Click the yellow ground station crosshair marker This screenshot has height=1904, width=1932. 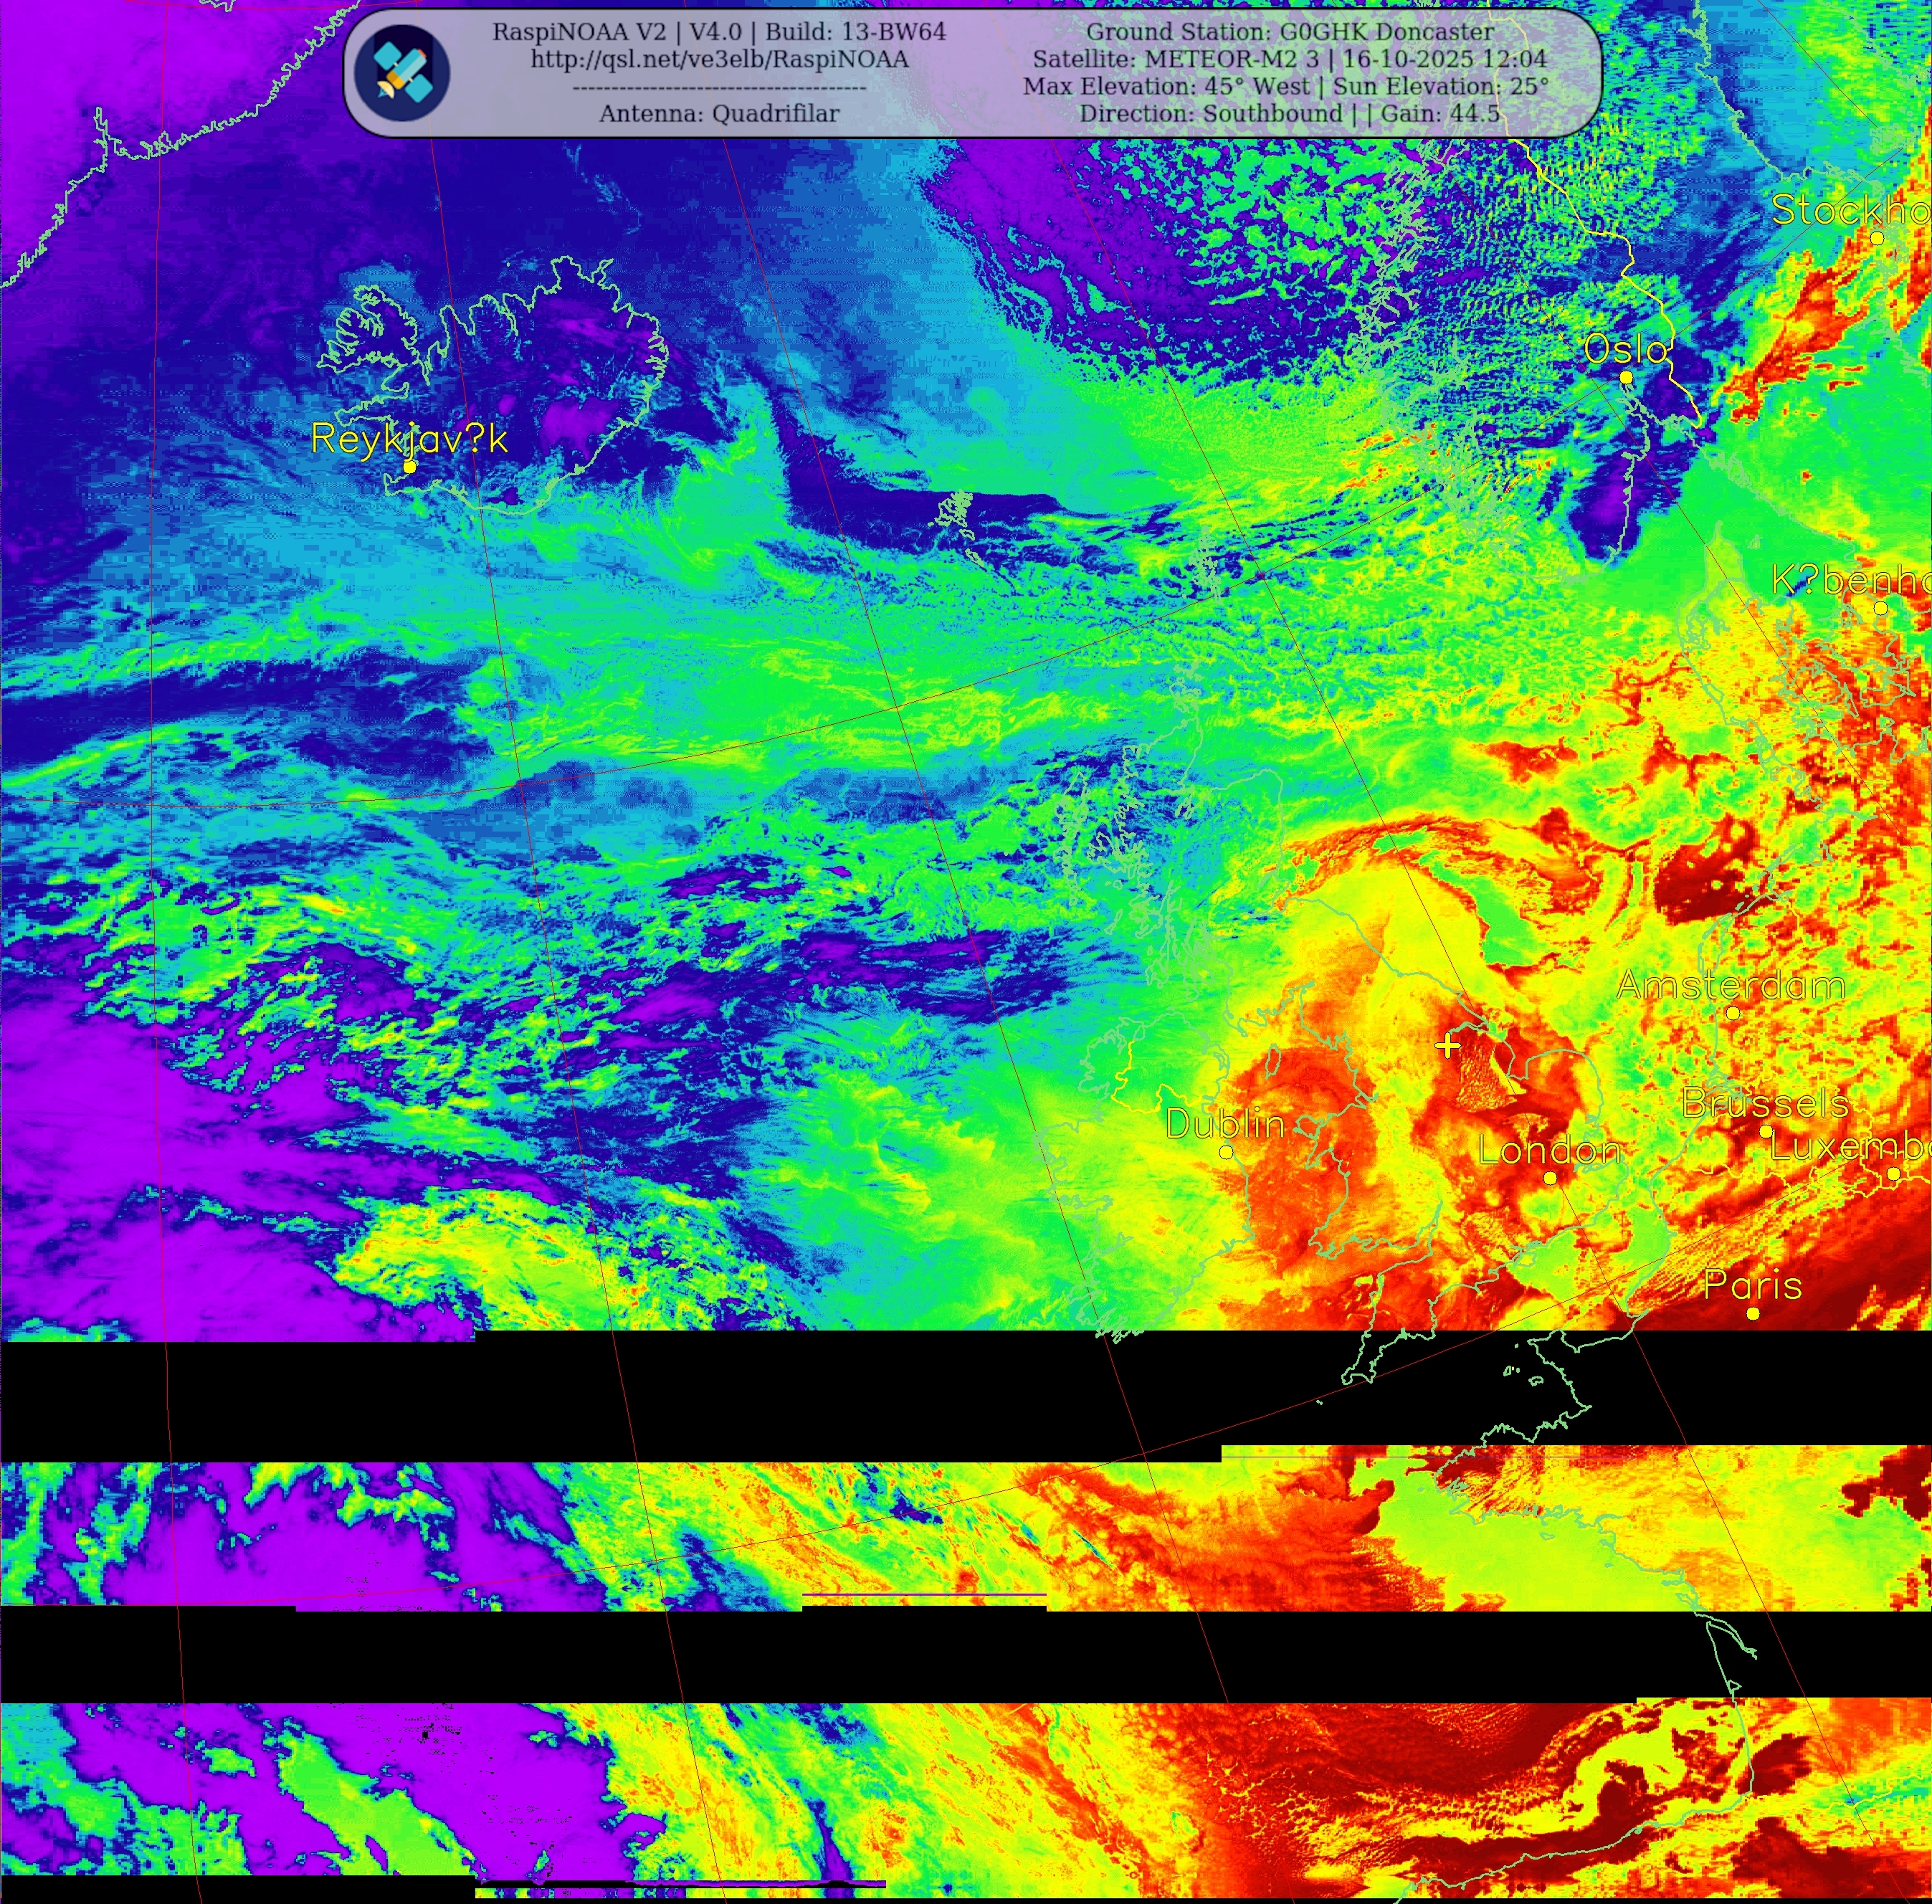pyautogui.click(x=1447, y=1047)
